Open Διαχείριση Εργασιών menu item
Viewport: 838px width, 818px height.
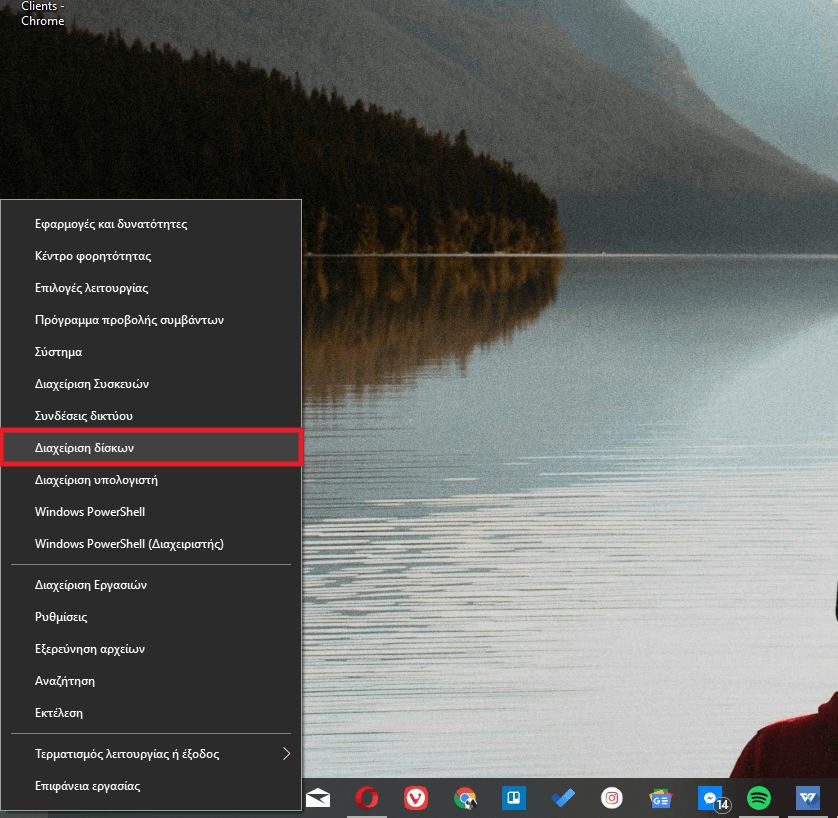(90, 585)
